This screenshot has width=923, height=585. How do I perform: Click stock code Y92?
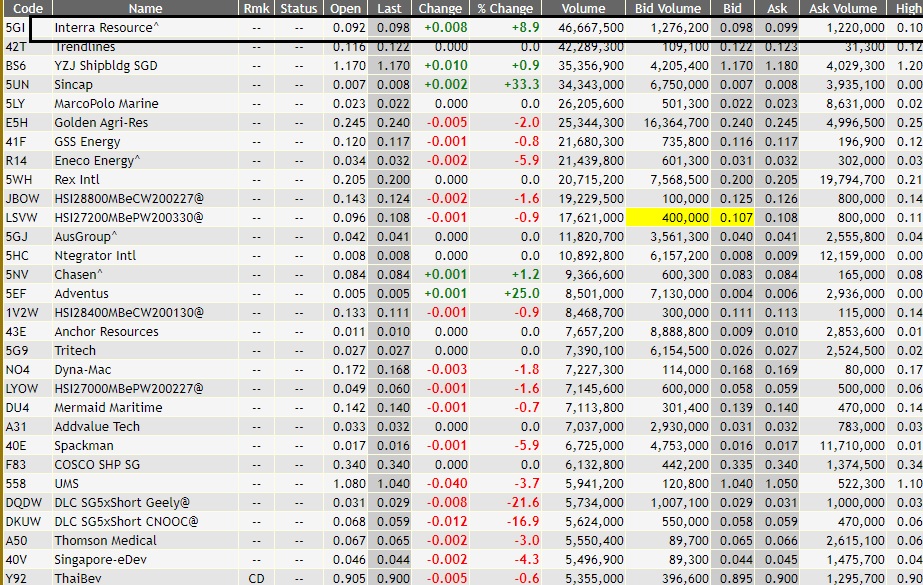[16, 579]
